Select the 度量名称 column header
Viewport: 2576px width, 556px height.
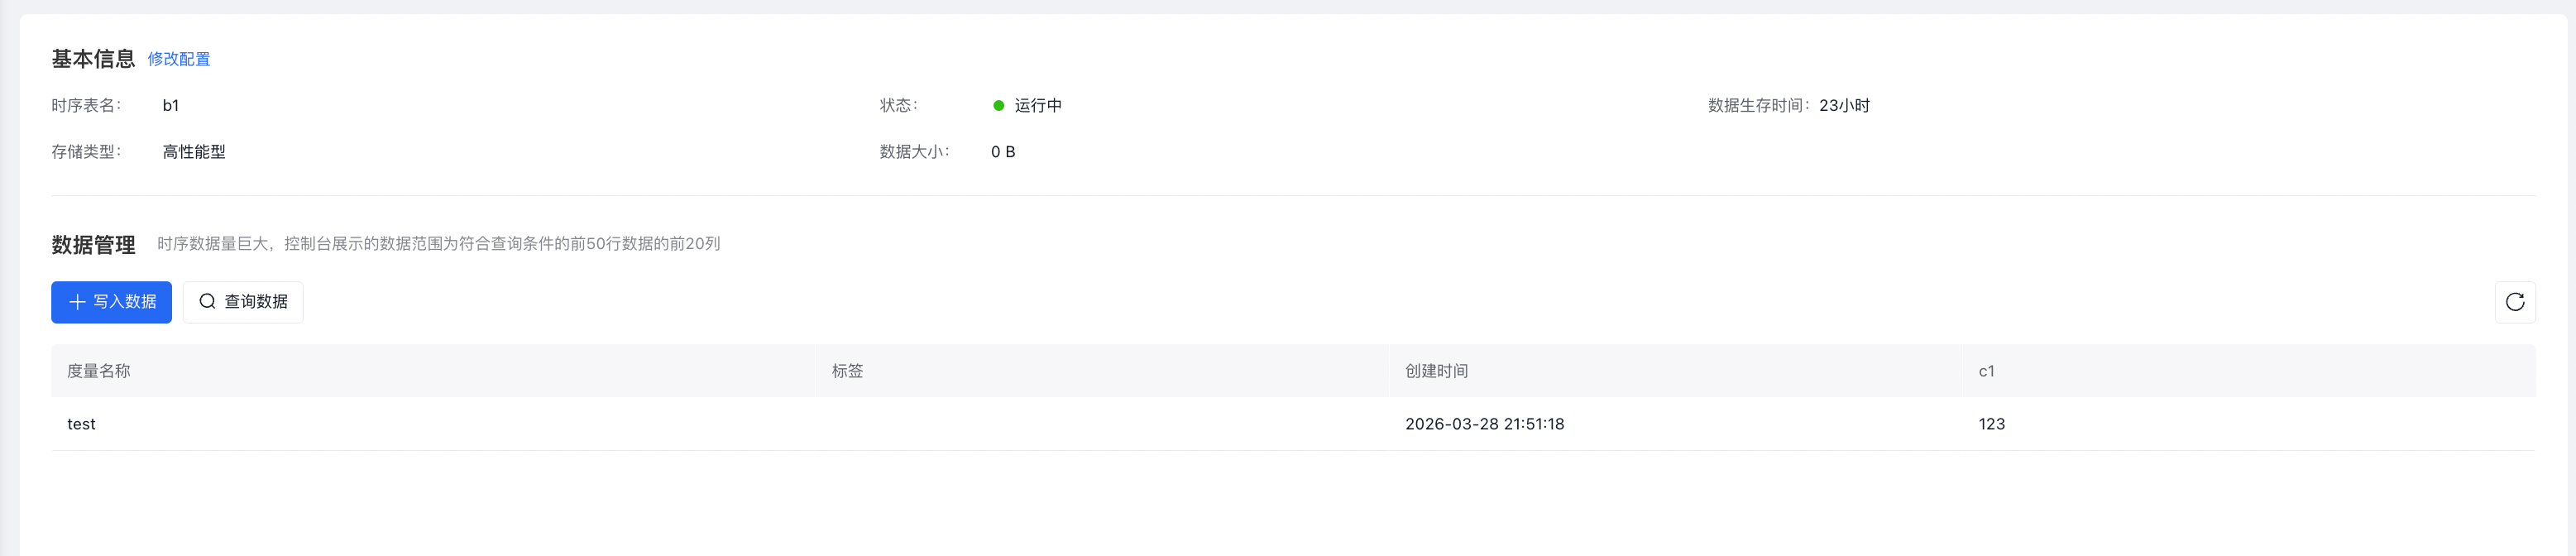pyautogui.click(x=99, y=371)
